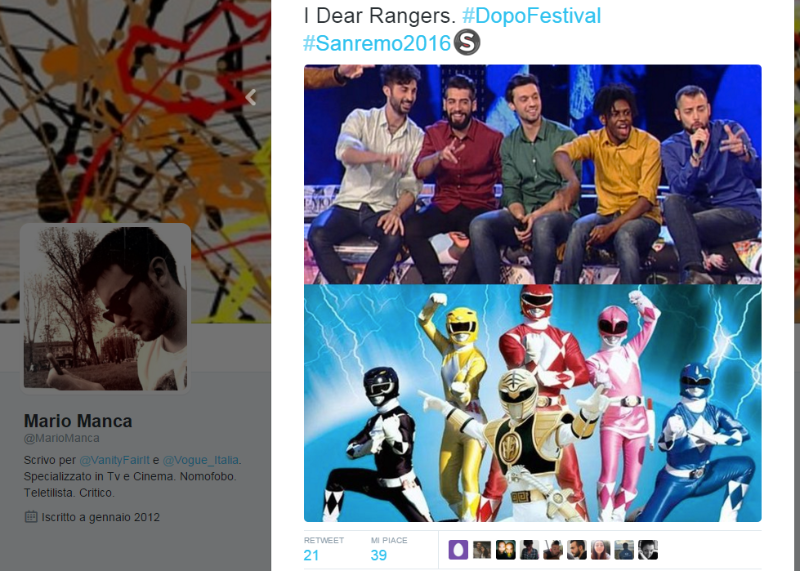Open the purple egg default avatar profile
This screenshot has height=571, width=800.
point(458,550)
